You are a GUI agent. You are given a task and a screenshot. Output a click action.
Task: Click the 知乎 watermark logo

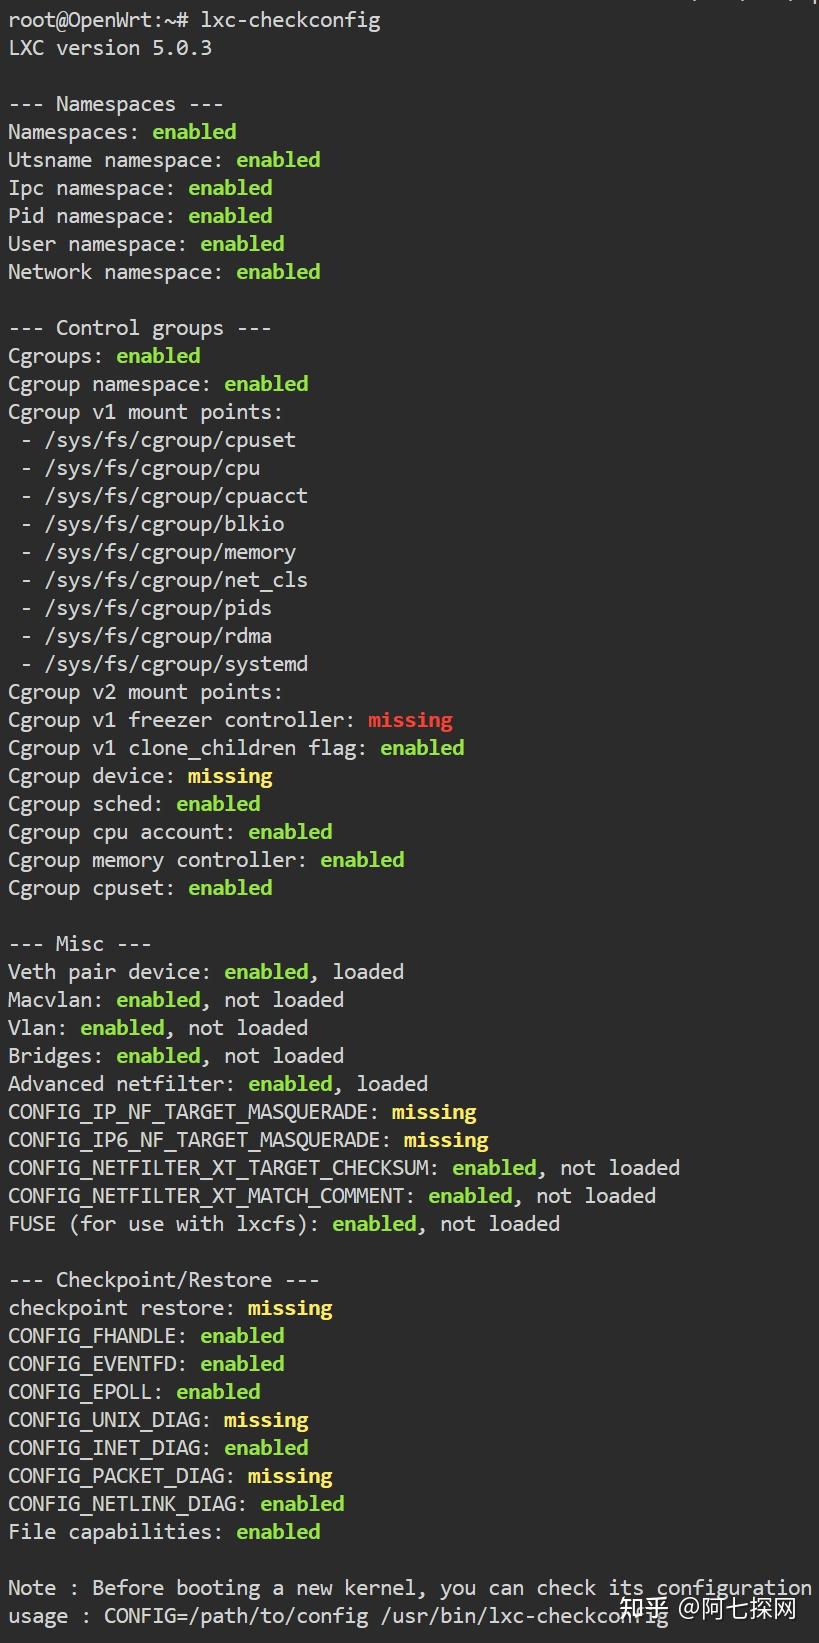644,1609
